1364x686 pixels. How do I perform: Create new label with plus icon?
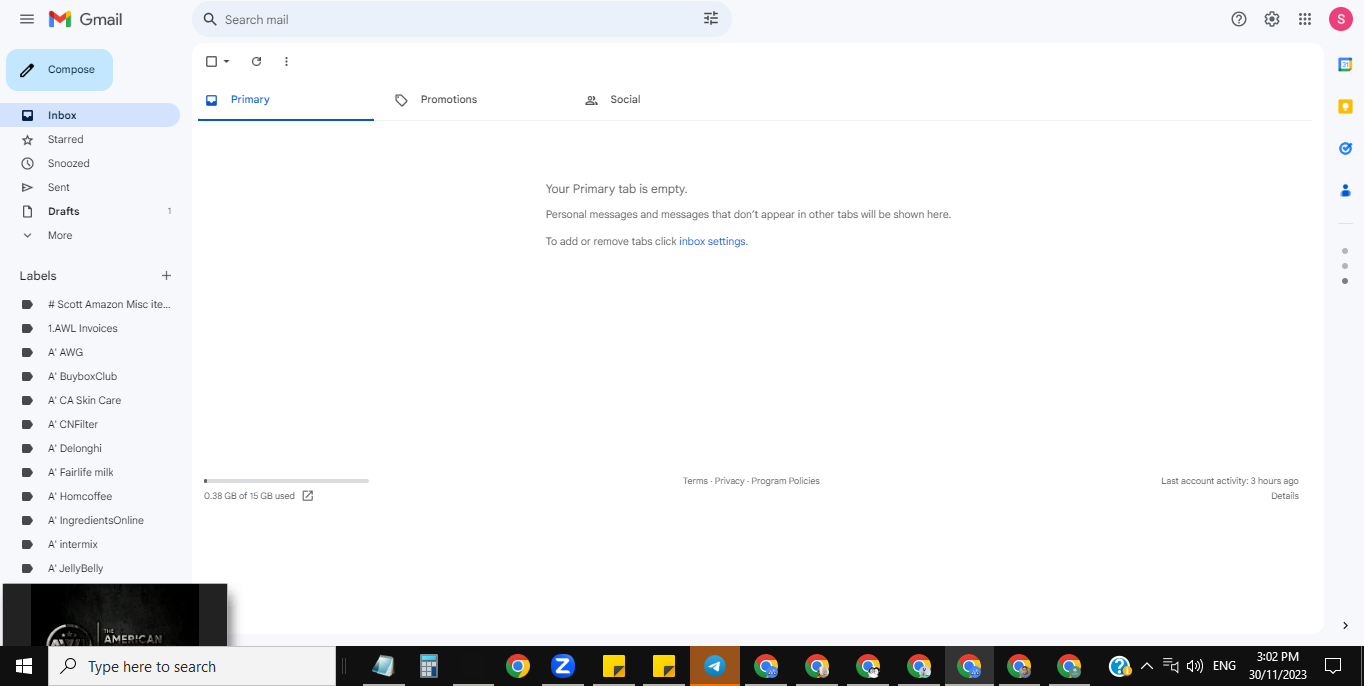166,276
